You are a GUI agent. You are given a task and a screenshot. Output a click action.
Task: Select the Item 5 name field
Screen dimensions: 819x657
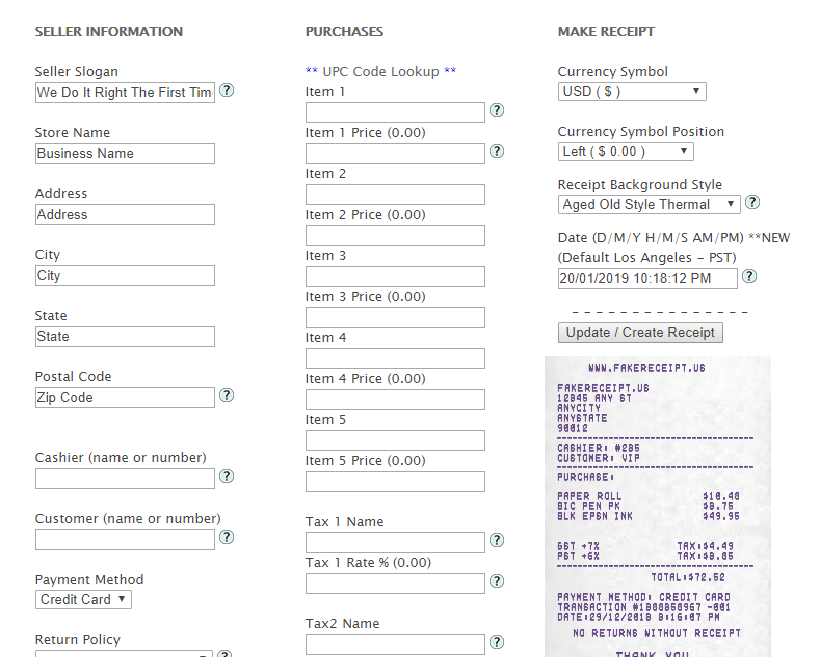pos(395,440)
